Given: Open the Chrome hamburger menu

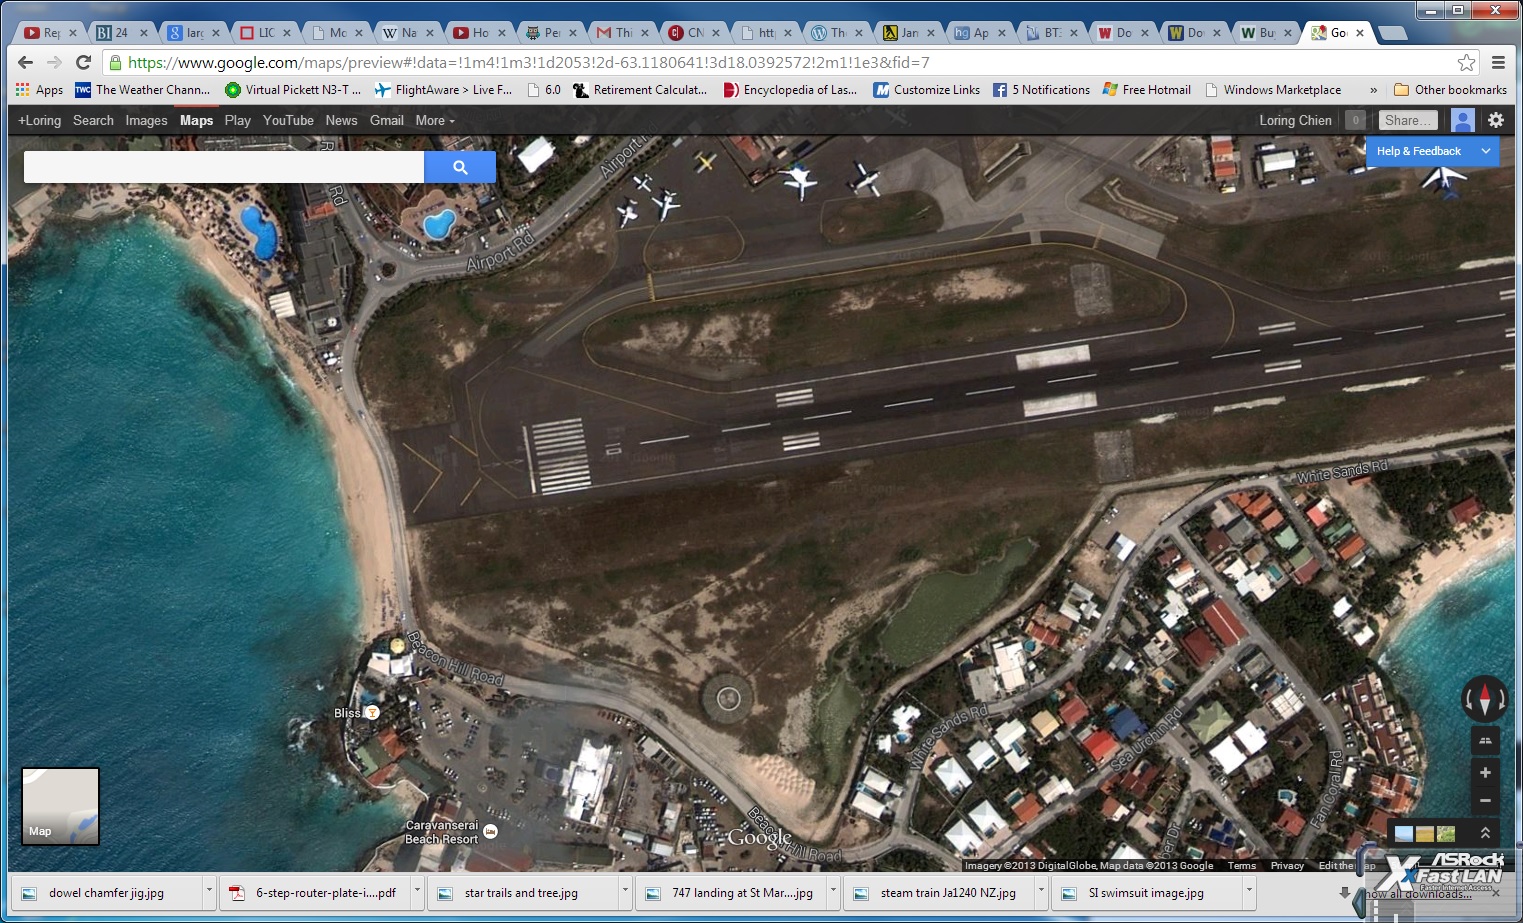Looking at the screenshot, I should click(1498, 62).
